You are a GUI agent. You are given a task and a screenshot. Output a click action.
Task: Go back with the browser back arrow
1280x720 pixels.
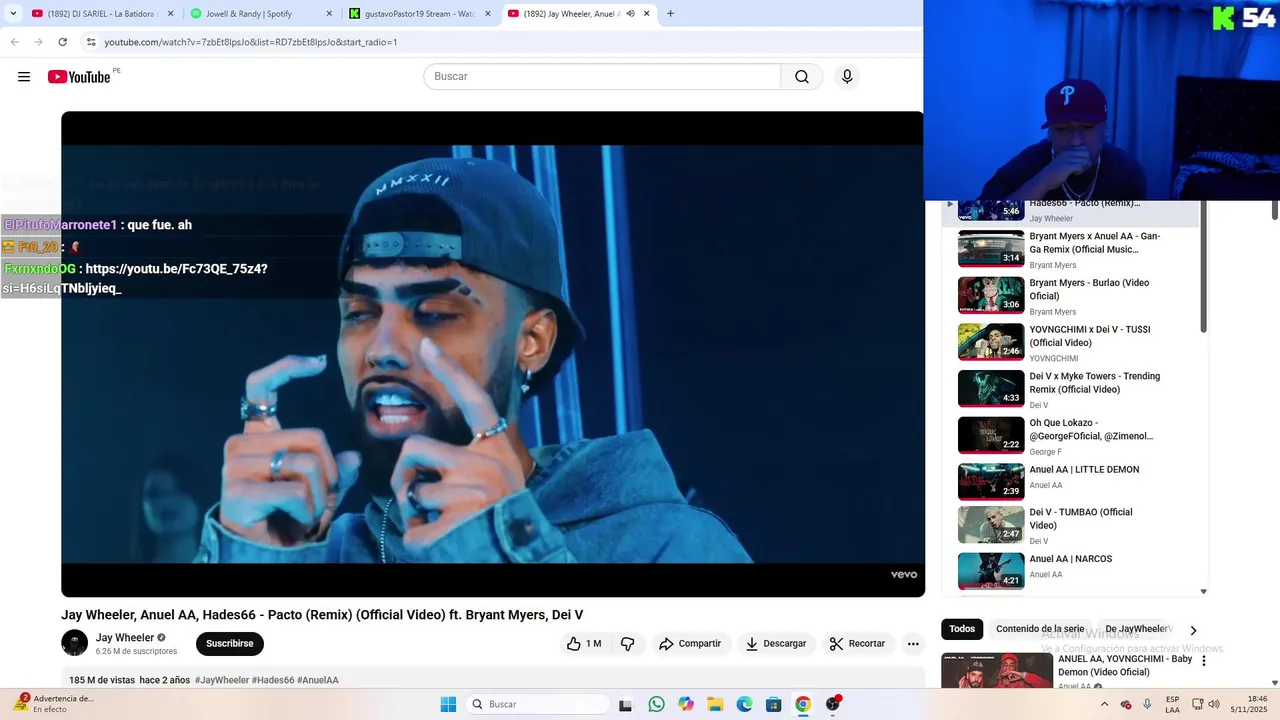[14, 42]
